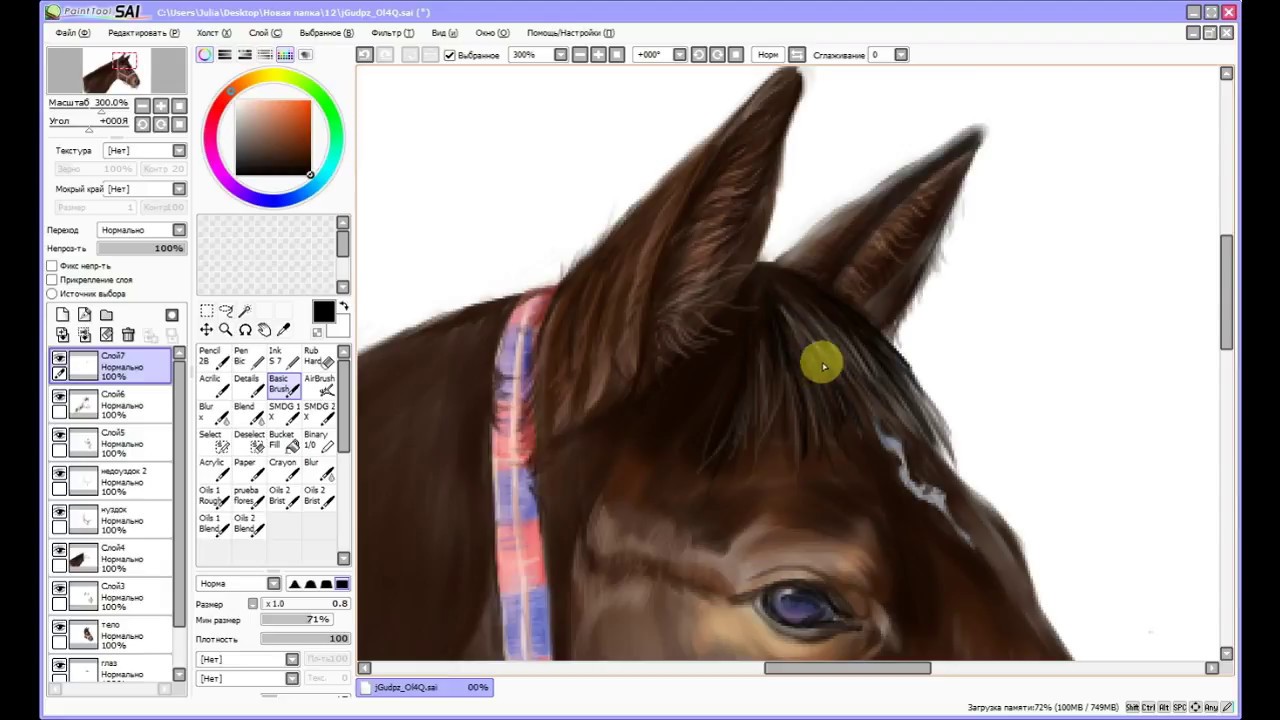Undo using the toolbar arrow button

[365, 55]
